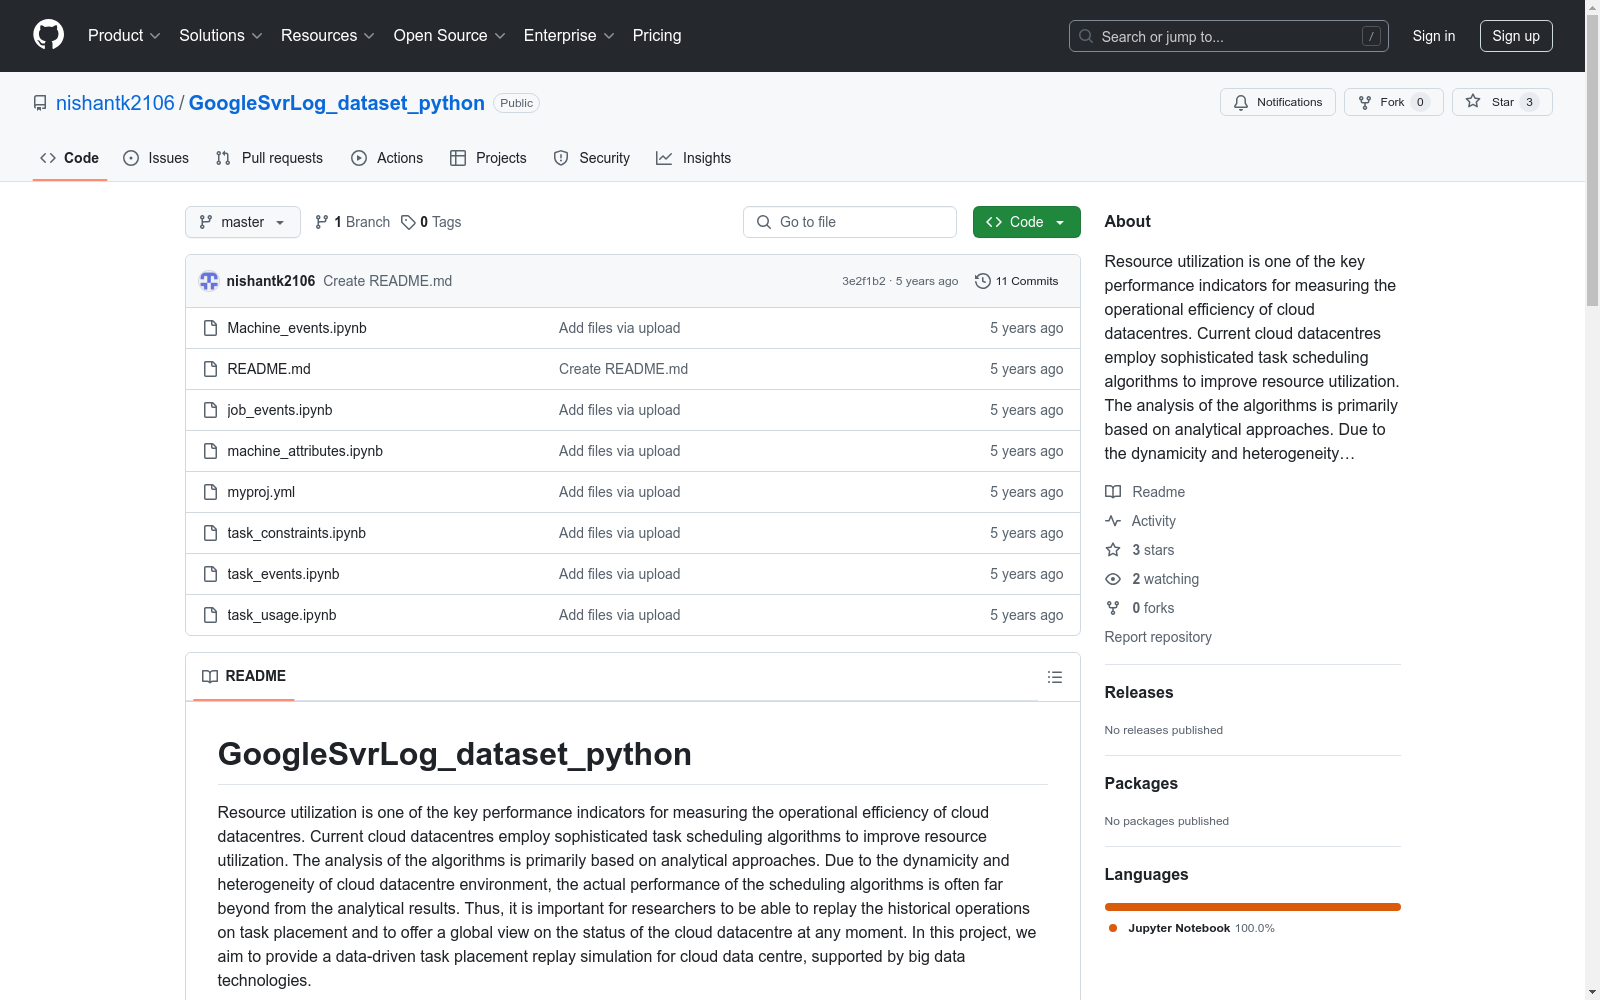Click the commits history clock icon

[983, 281]
